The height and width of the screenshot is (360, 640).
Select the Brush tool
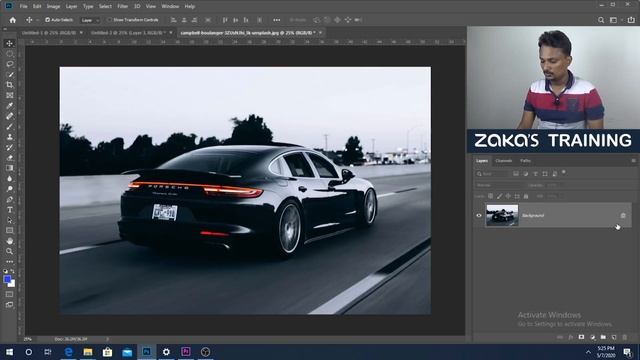9,127
